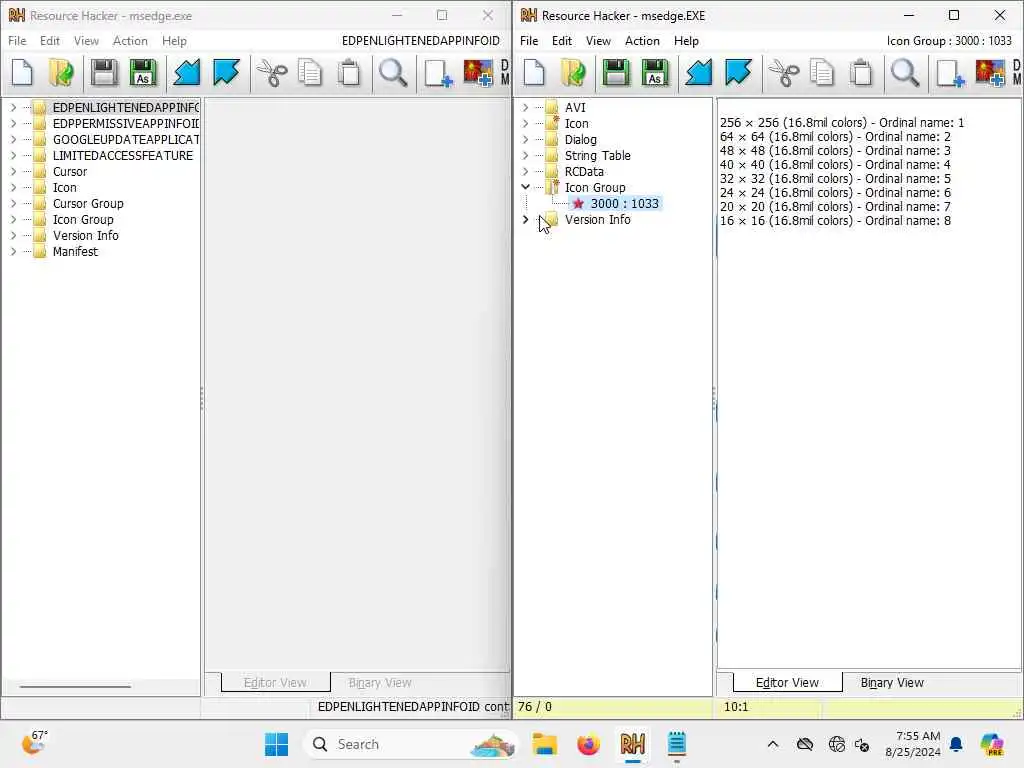This screenshot has width=1024, height=768.
Task: Click Cut scissors icon in left window
Action: pyautogui.click(x=272, y=72)
